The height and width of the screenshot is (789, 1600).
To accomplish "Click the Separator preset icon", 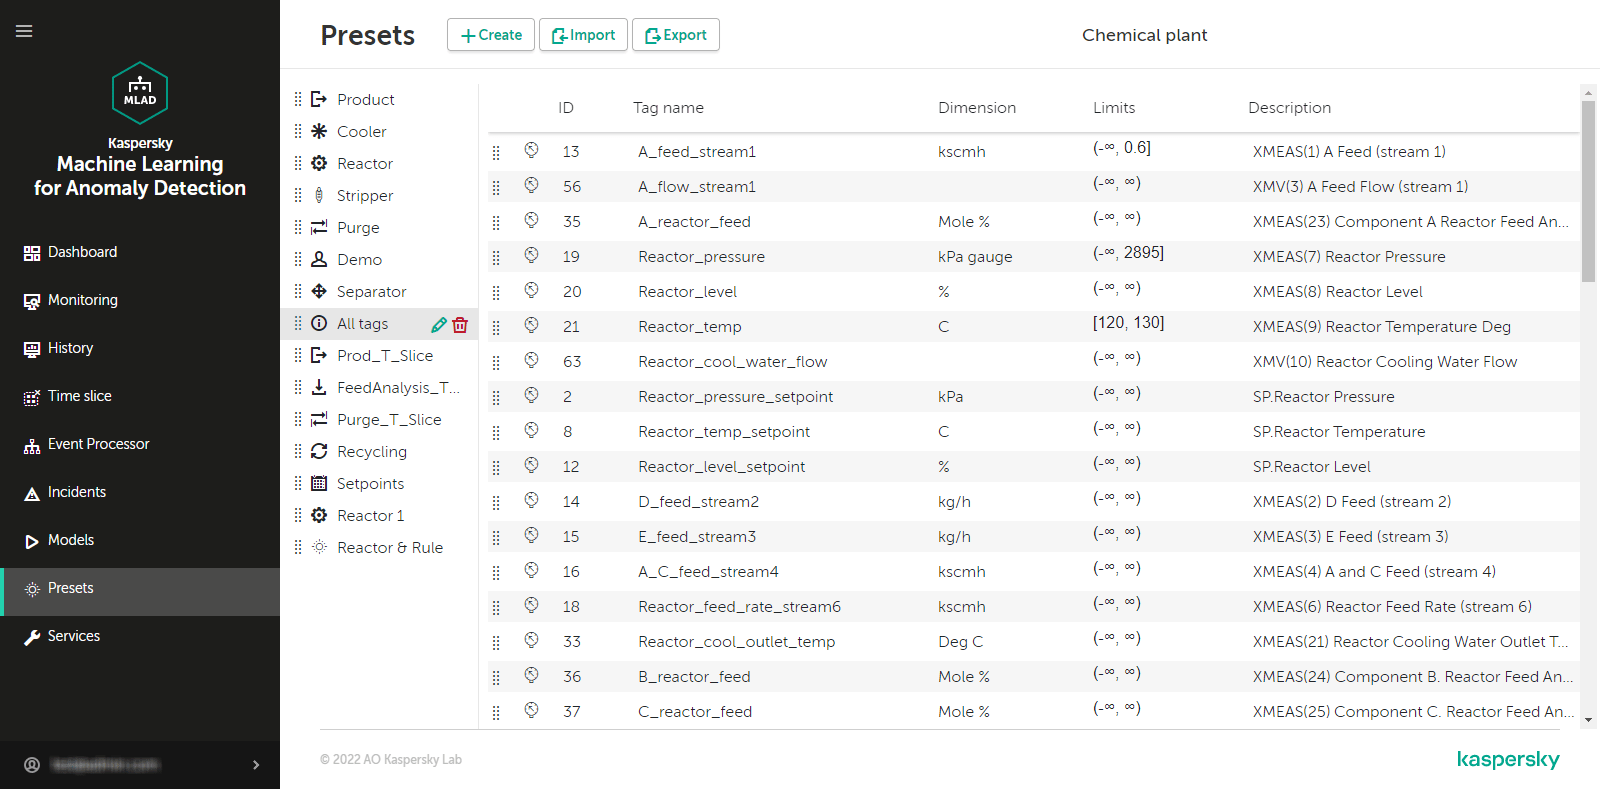I will point(319,291).
